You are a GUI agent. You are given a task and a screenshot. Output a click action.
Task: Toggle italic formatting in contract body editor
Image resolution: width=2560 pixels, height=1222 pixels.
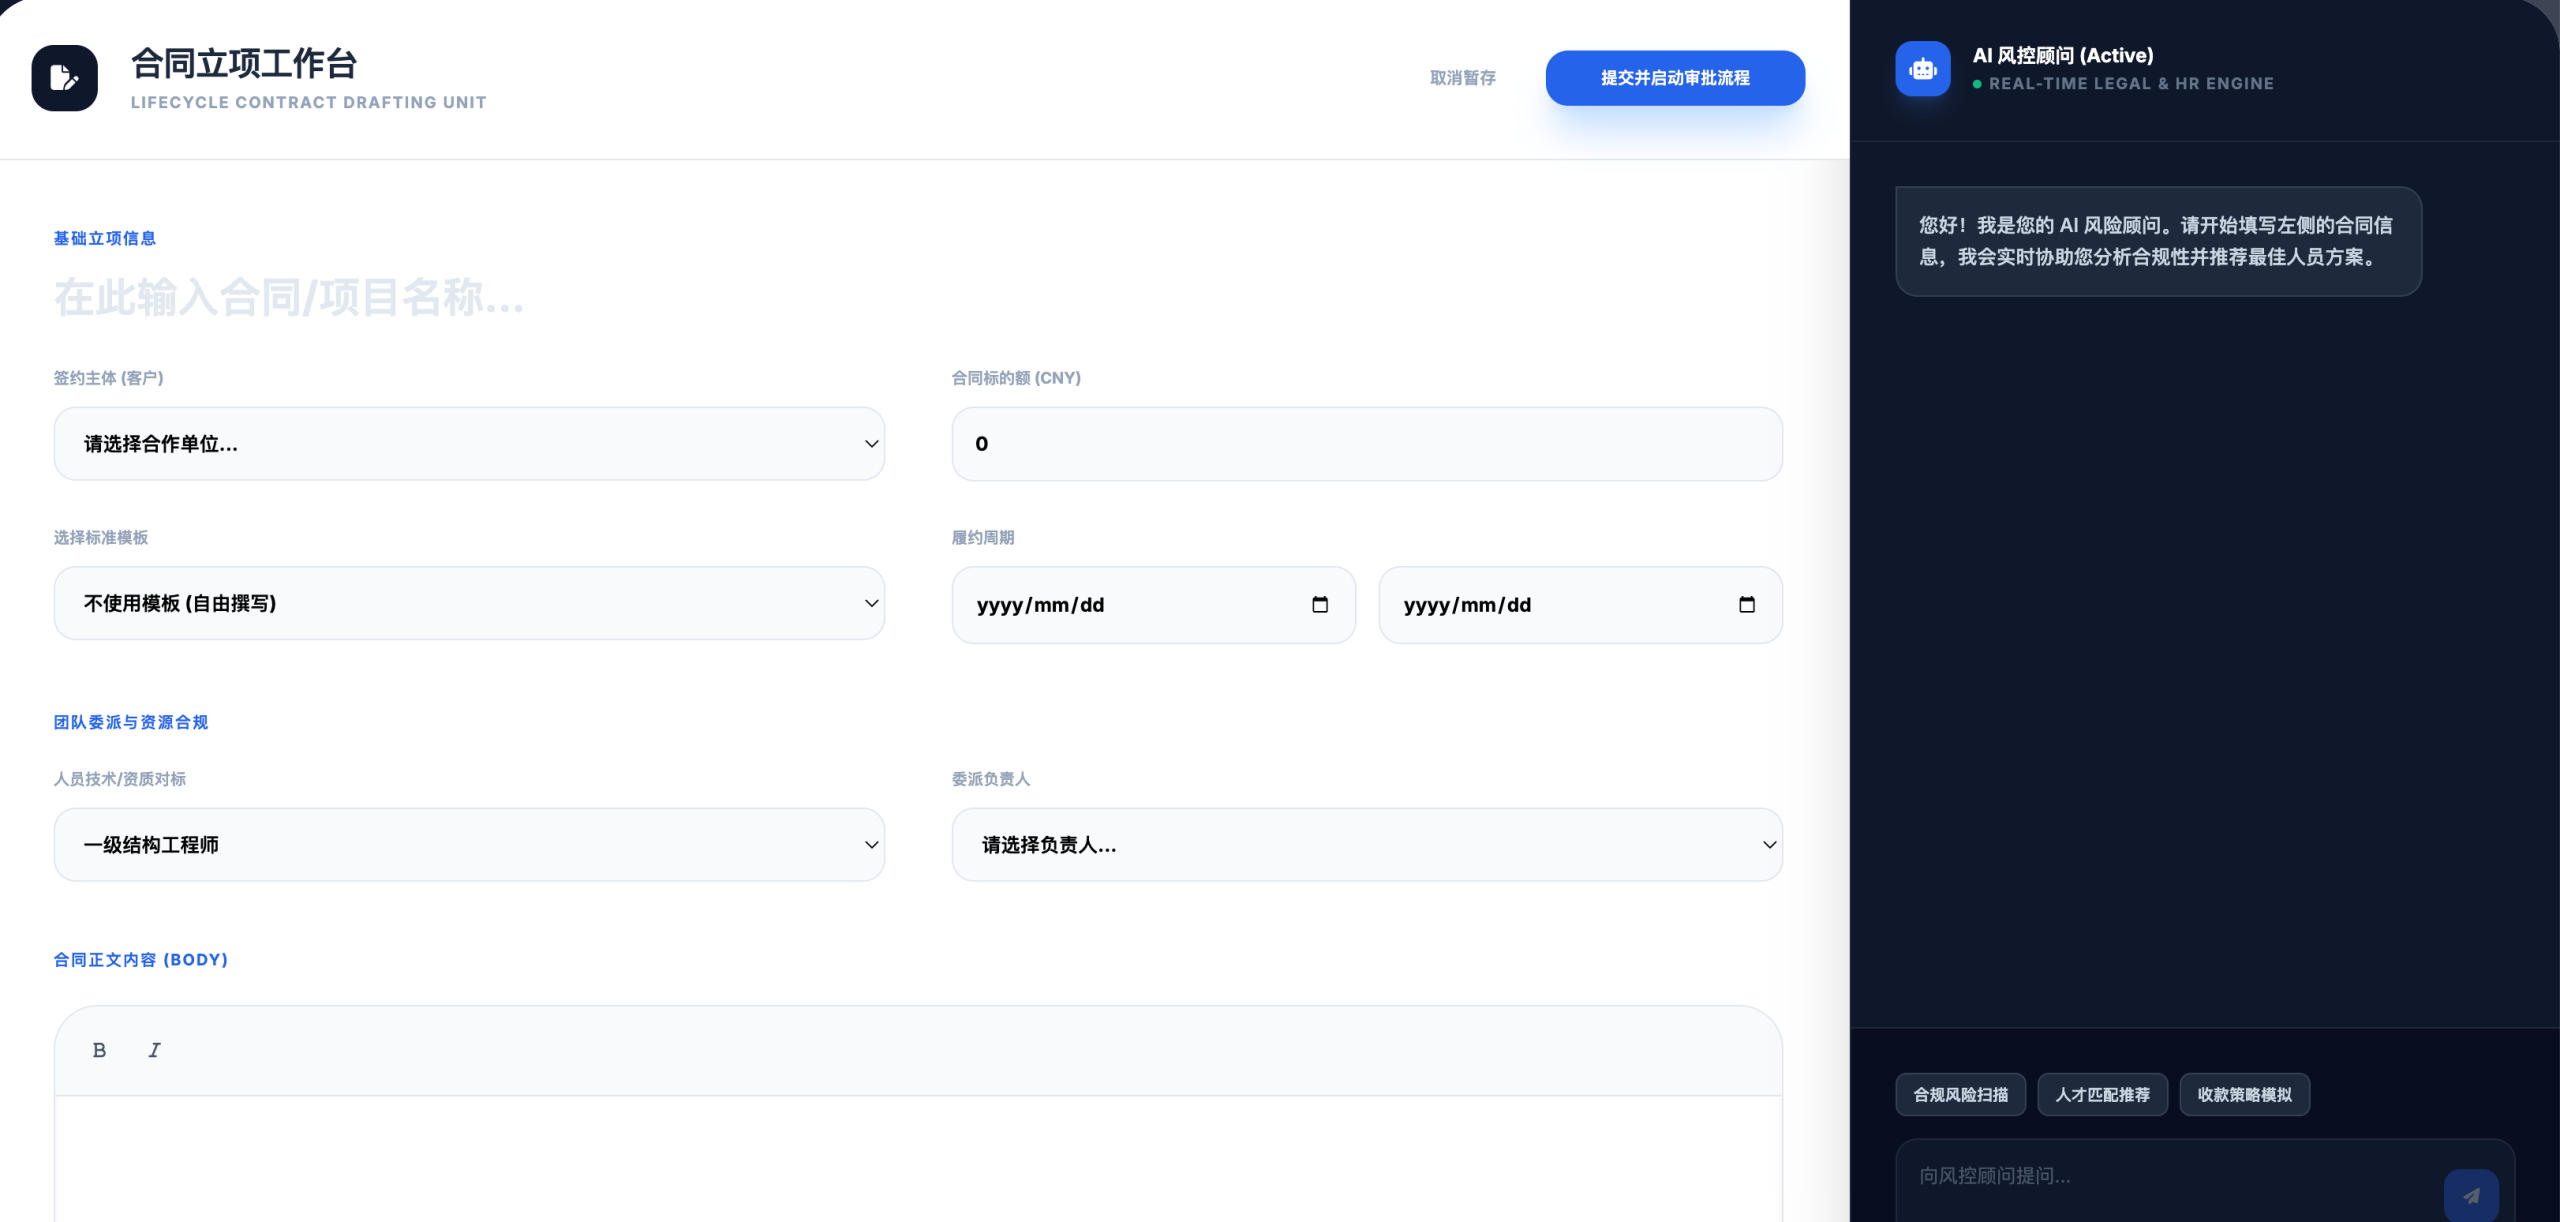tap(154, 1050)
